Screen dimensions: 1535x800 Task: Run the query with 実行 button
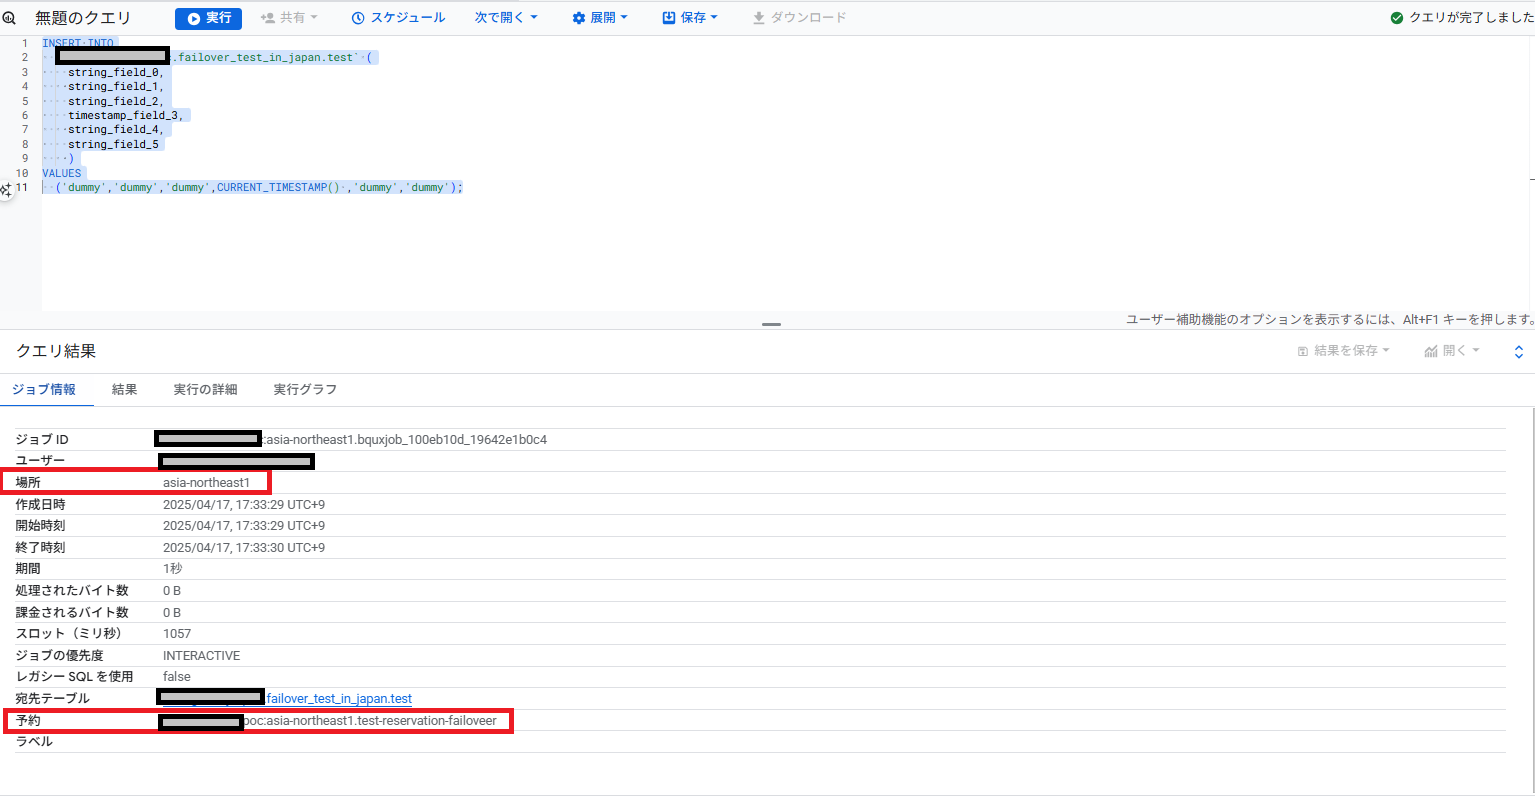(x=208, y=18)
